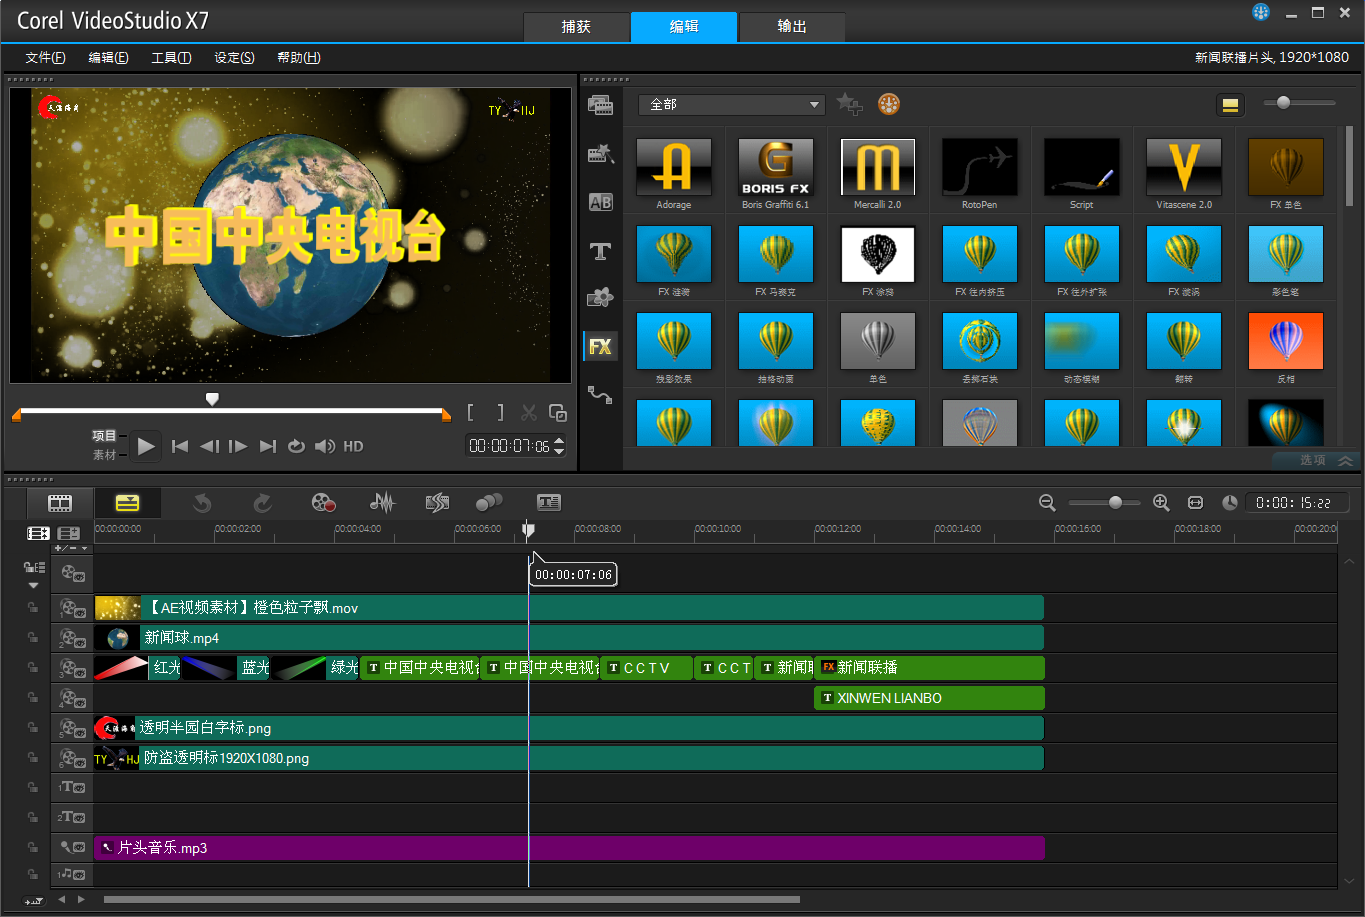Open the system volume speaker control
The height and width of the screenshot is (917, 1365).
pyautogui.click(x=324, y=447)
